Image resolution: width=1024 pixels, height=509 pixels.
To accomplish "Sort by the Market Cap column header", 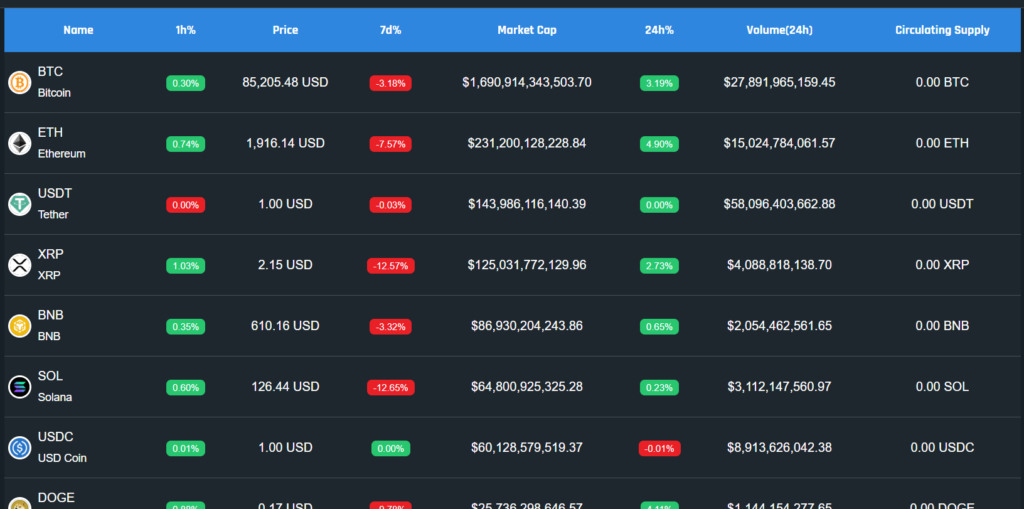I will pyautogui.click(x=527, y=30).
